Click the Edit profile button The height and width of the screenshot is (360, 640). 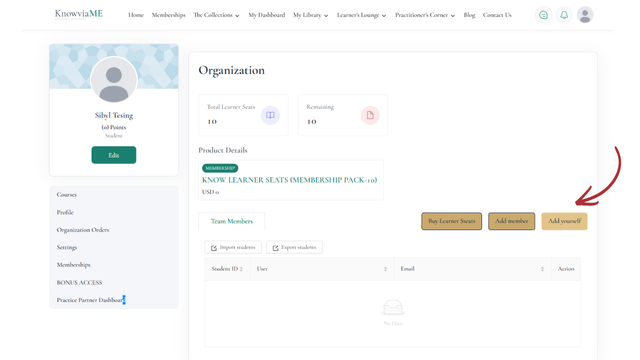click(114, 155)
